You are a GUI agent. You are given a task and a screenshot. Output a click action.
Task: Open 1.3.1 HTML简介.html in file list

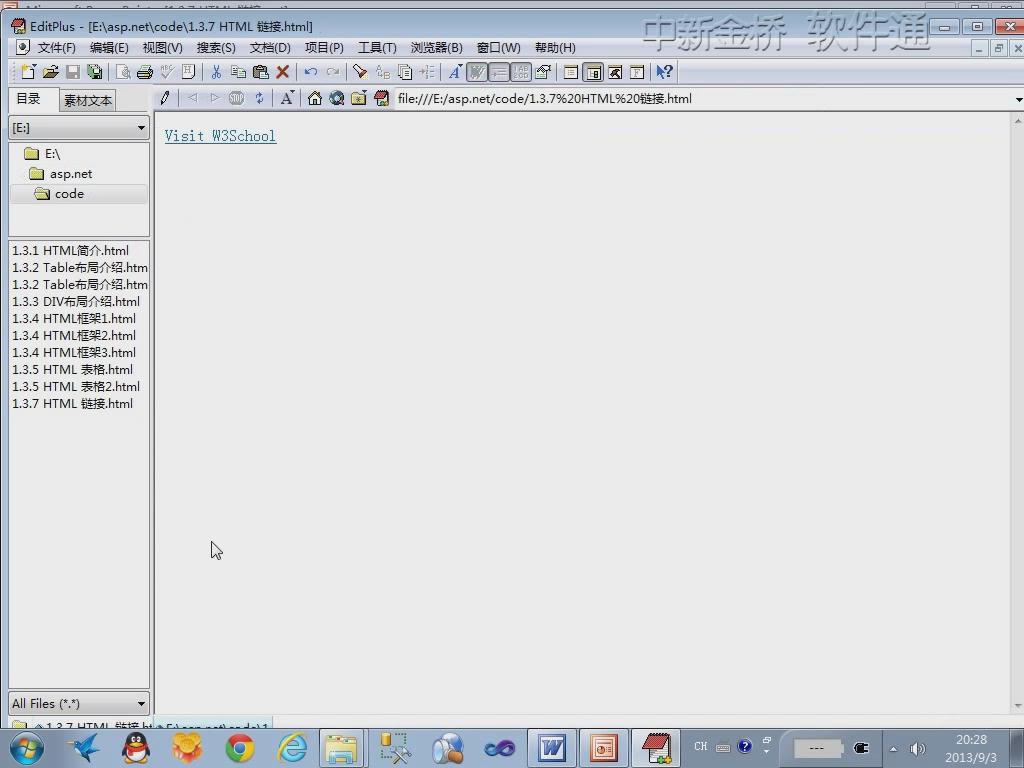tap(71, 250)
